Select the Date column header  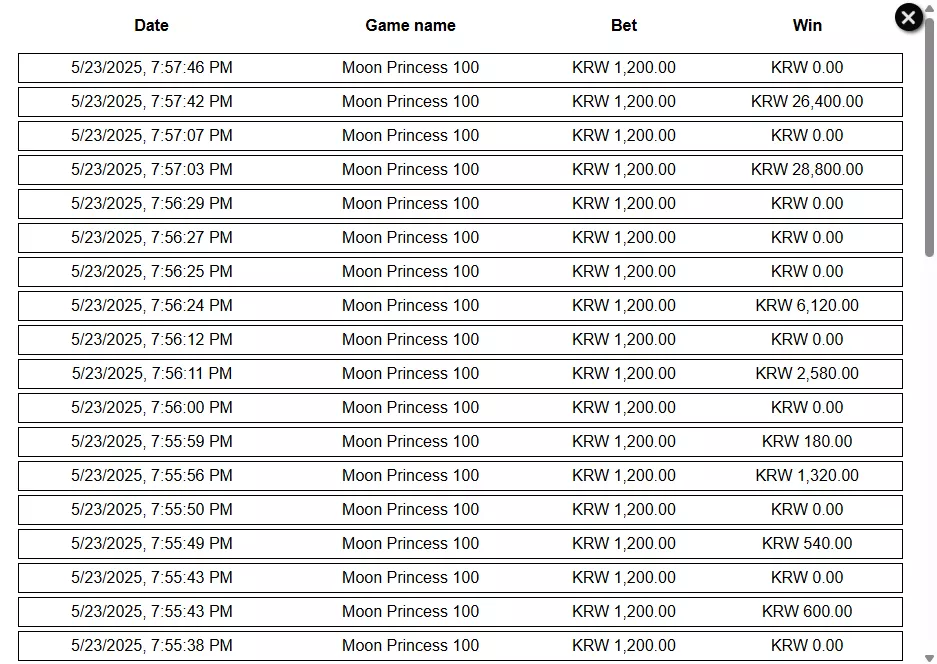(151, 25)
